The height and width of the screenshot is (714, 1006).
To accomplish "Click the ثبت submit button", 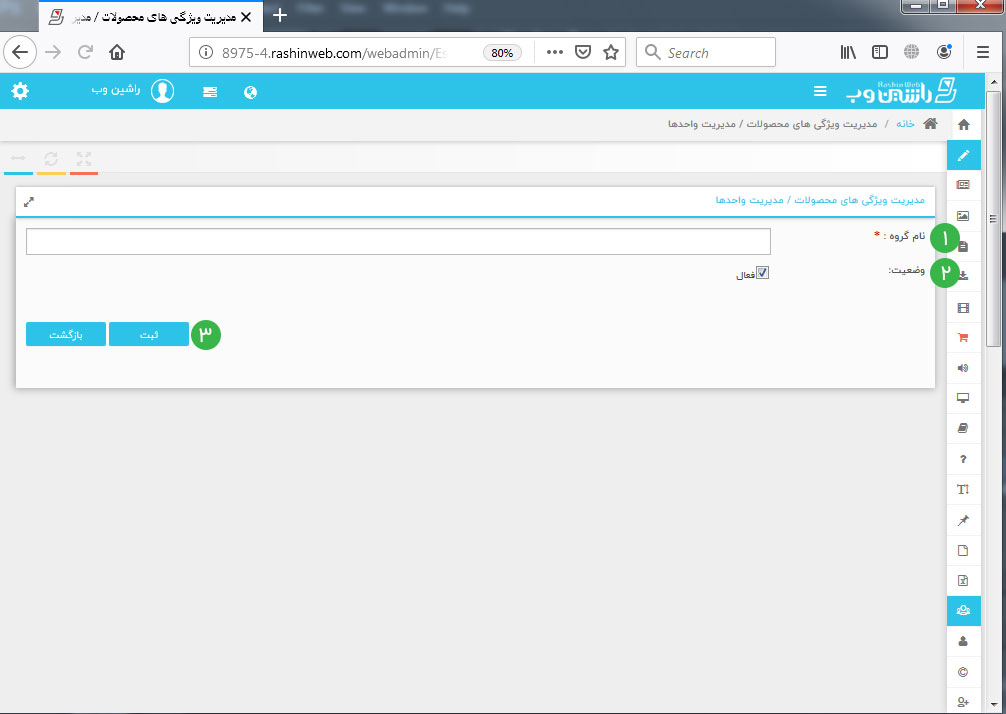I will (x=149, y=334).
